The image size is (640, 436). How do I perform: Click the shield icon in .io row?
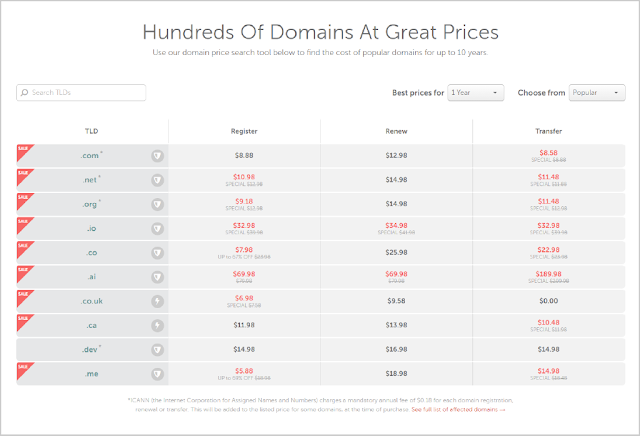click(x=158, y=229)
